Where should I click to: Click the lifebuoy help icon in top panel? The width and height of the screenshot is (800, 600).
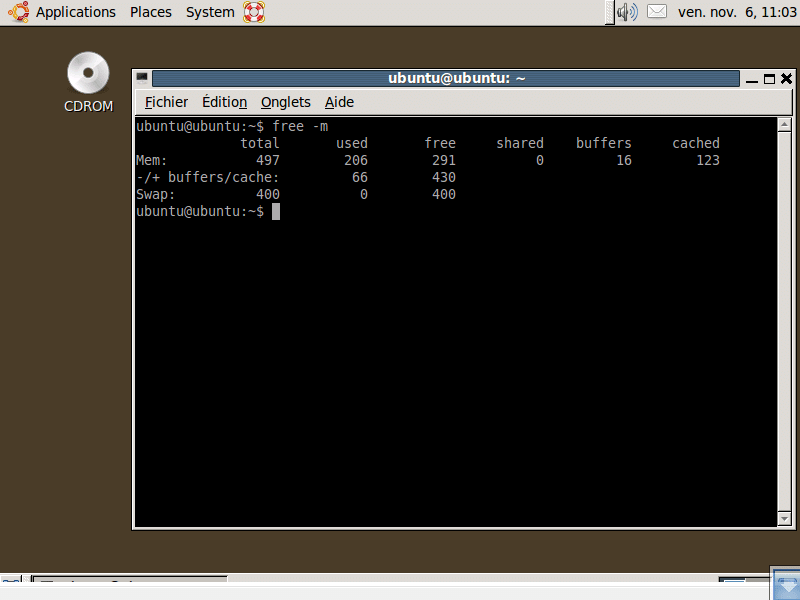254,12
